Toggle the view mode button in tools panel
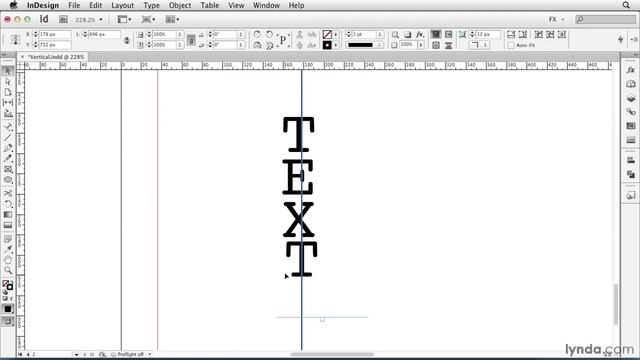 click(8, 321)
